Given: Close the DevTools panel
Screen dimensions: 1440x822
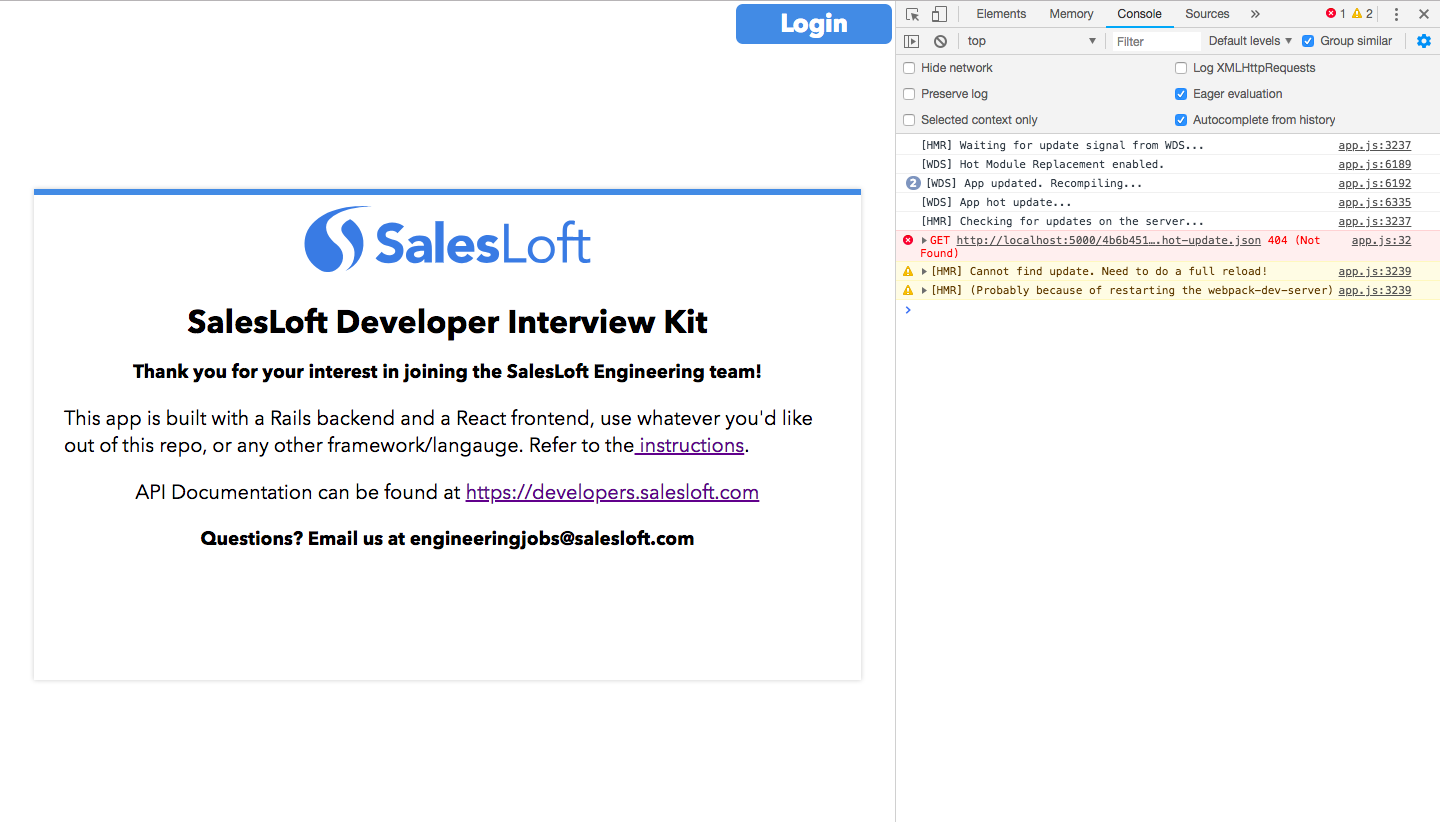Looking at the screenshot, I should click(1424, 14).
